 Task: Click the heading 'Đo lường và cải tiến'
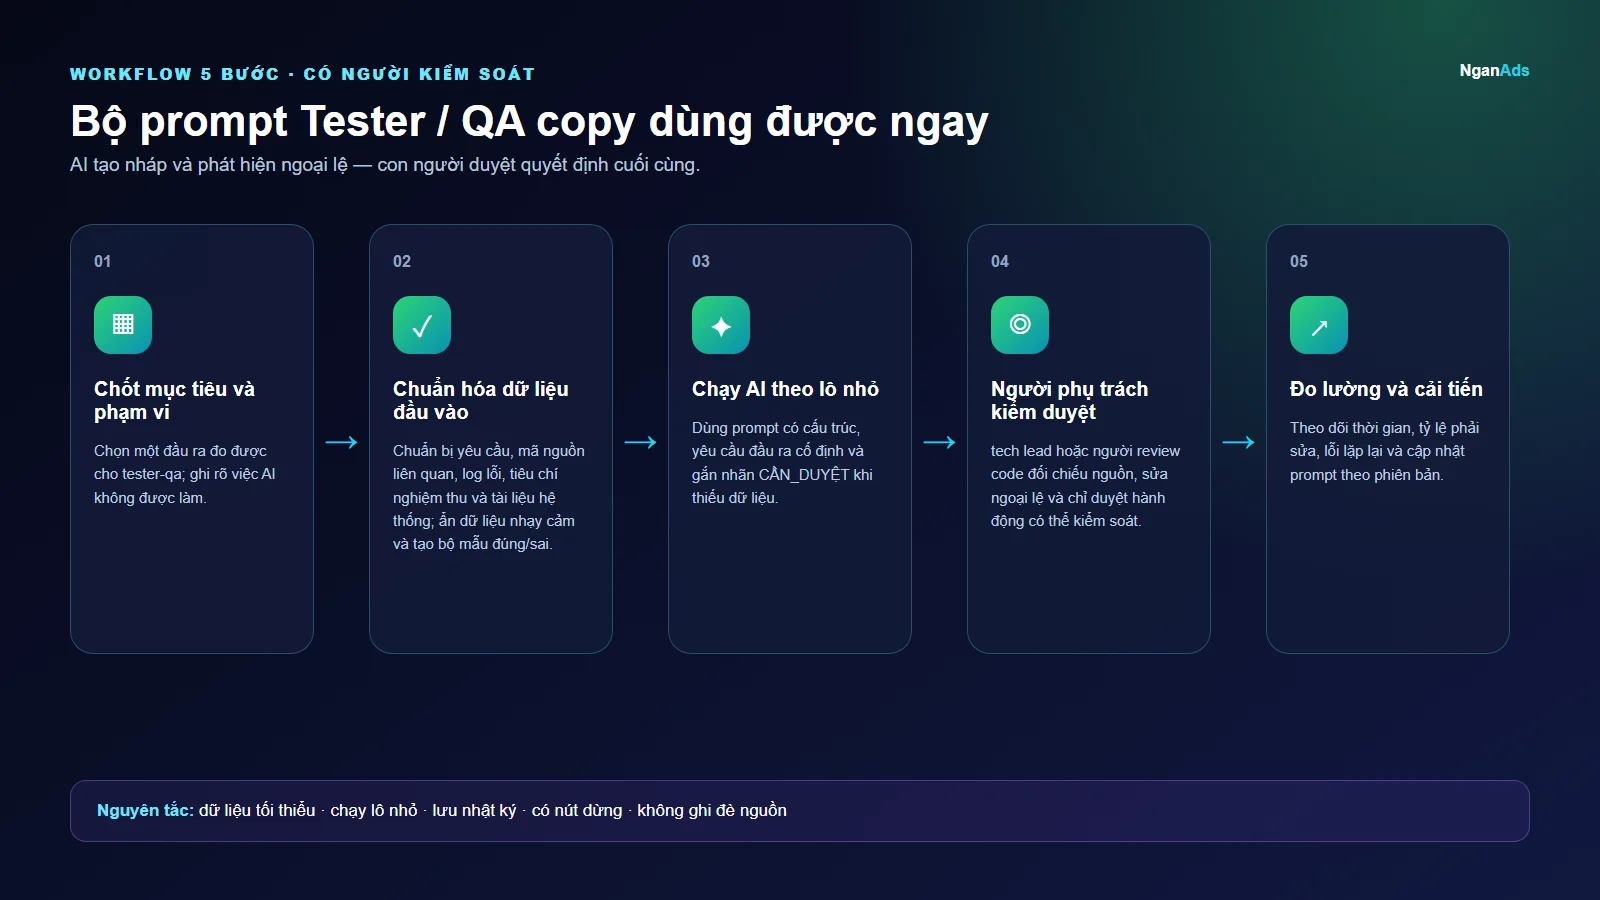pyautogui.click(x=1386, y=389)
